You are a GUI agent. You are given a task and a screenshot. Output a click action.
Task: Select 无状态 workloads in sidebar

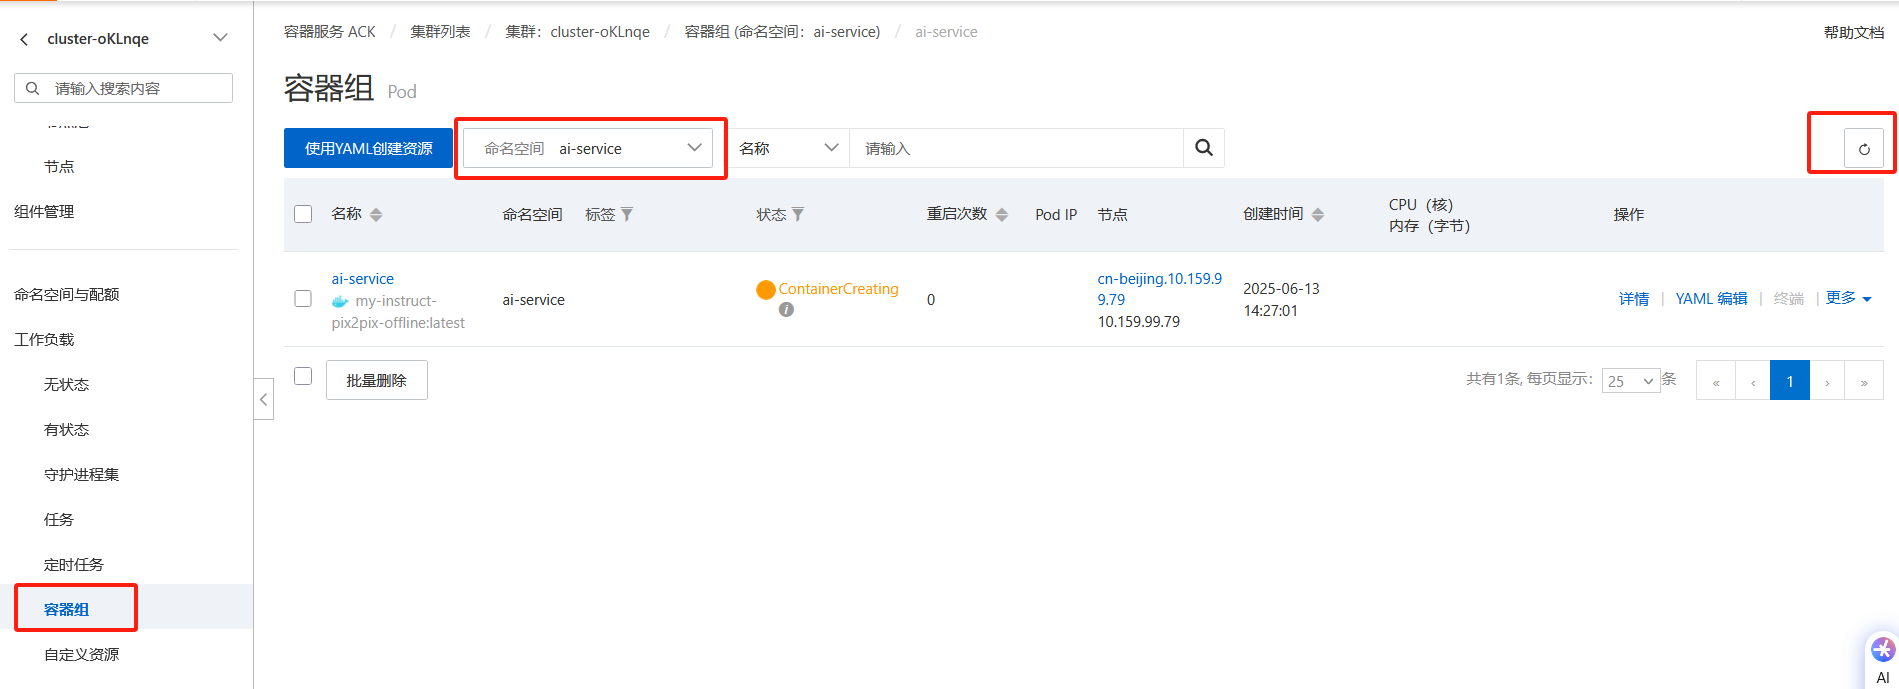(x=67, y=385)
